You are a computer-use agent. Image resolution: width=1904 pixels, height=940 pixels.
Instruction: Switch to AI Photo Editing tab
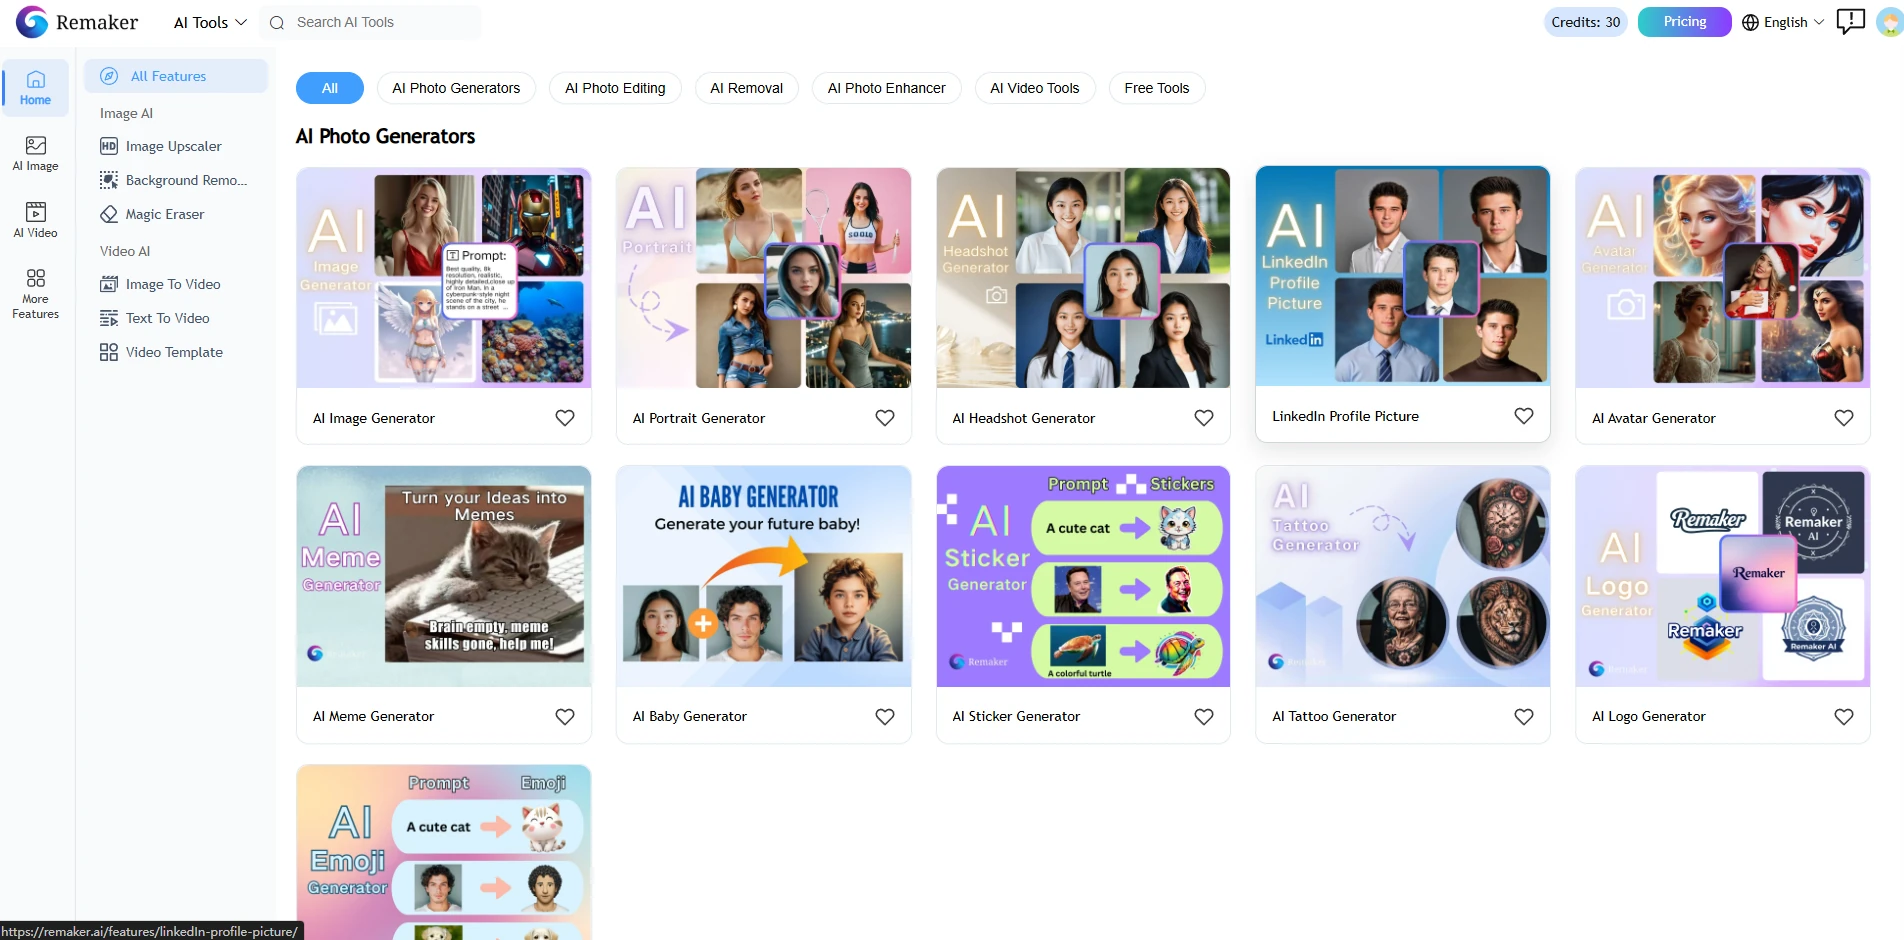pos(615,88)
